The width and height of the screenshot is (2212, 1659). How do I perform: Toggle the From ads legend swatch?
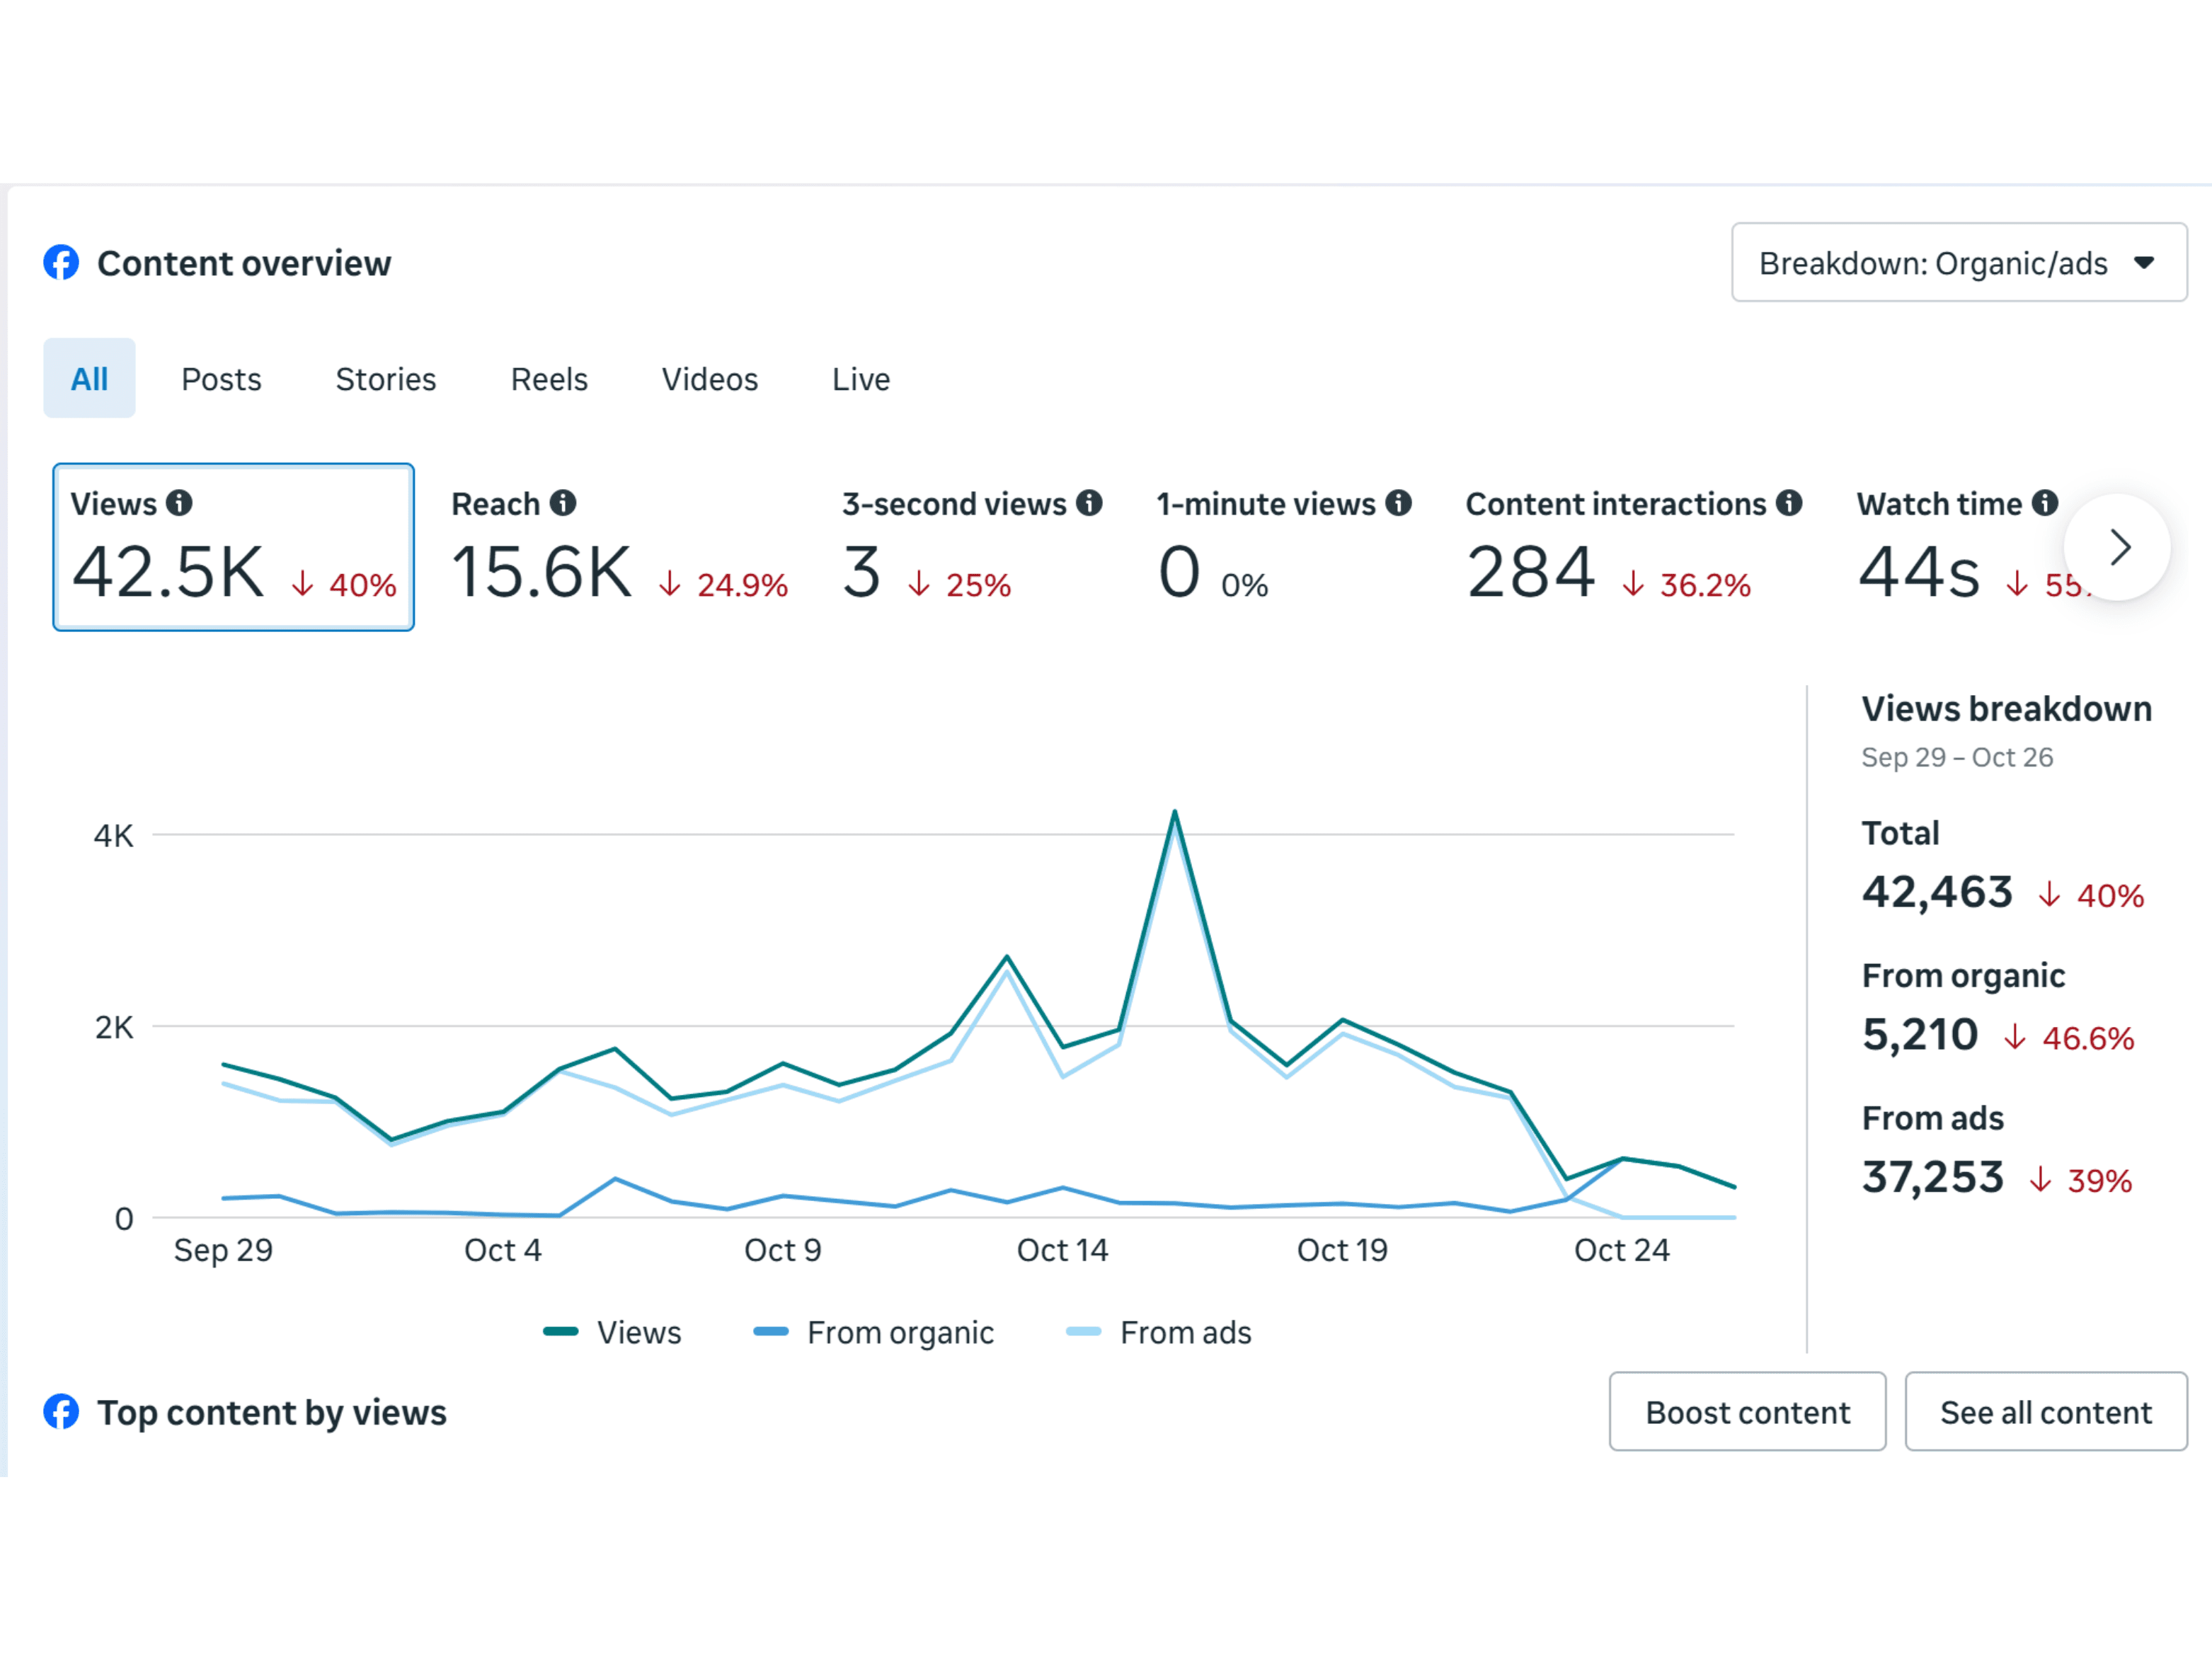pyautogui.click(x=1084, y=1331)
